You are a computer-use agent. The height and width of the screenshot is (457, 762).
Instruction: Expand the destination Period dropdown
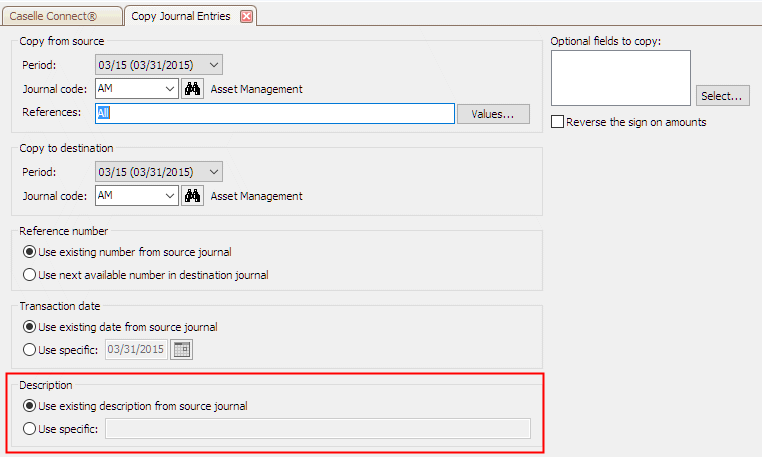click(216, 172)
